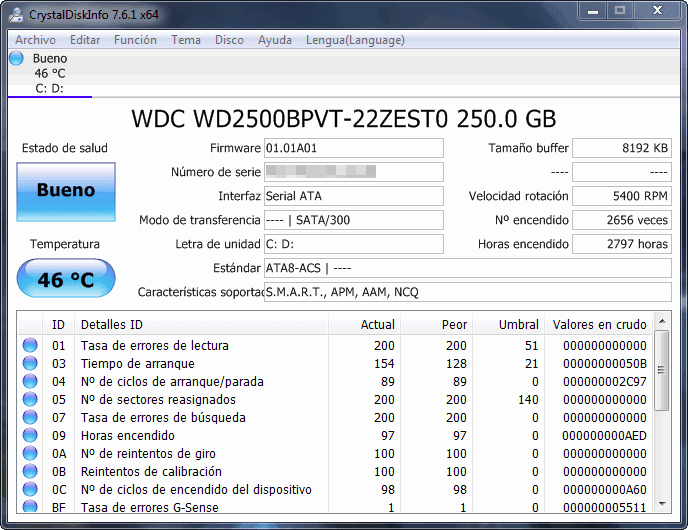Click the Letra de unidad field

(354, 244)
